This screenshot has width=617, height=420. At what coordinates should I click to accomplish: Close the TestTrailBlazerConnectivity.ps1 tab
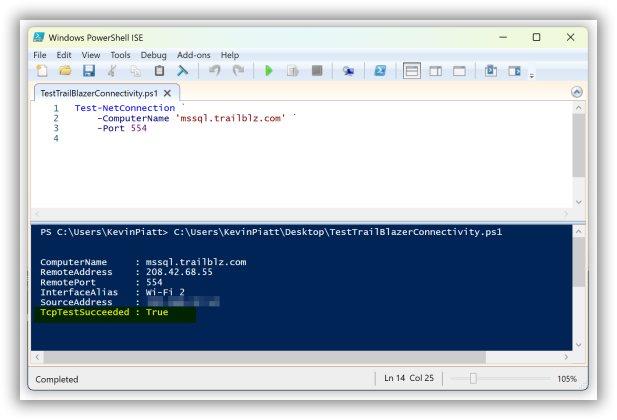point(167,93)
